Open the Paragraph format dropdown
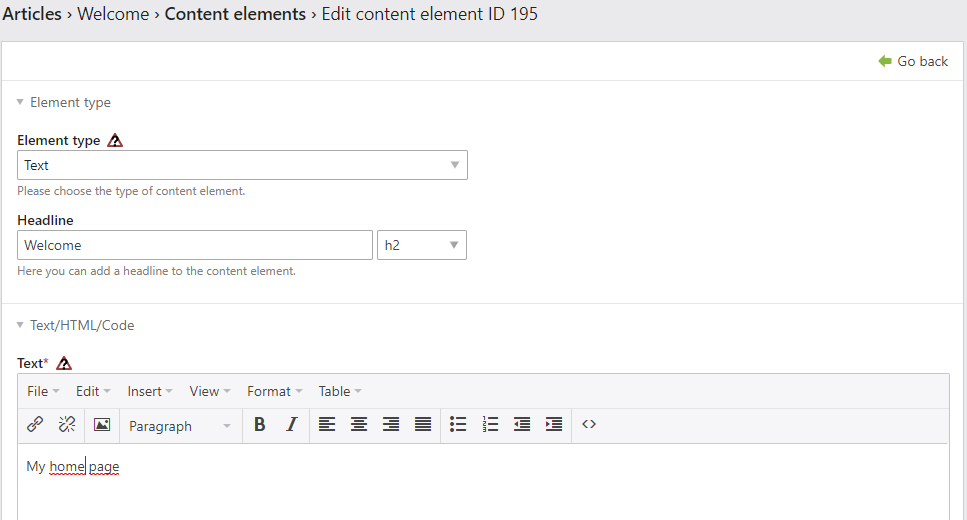The width and height of the screenshot is (967, 520). click(x=179, y=426)
